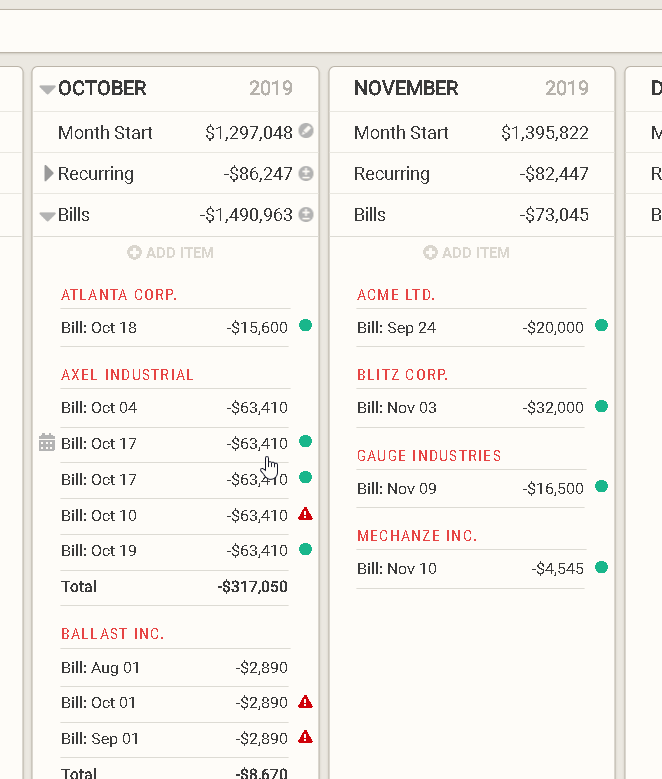Select the Axel Industrial Bill: Oct 04 row
The image size is (662, 779).
tap(174, 408)
